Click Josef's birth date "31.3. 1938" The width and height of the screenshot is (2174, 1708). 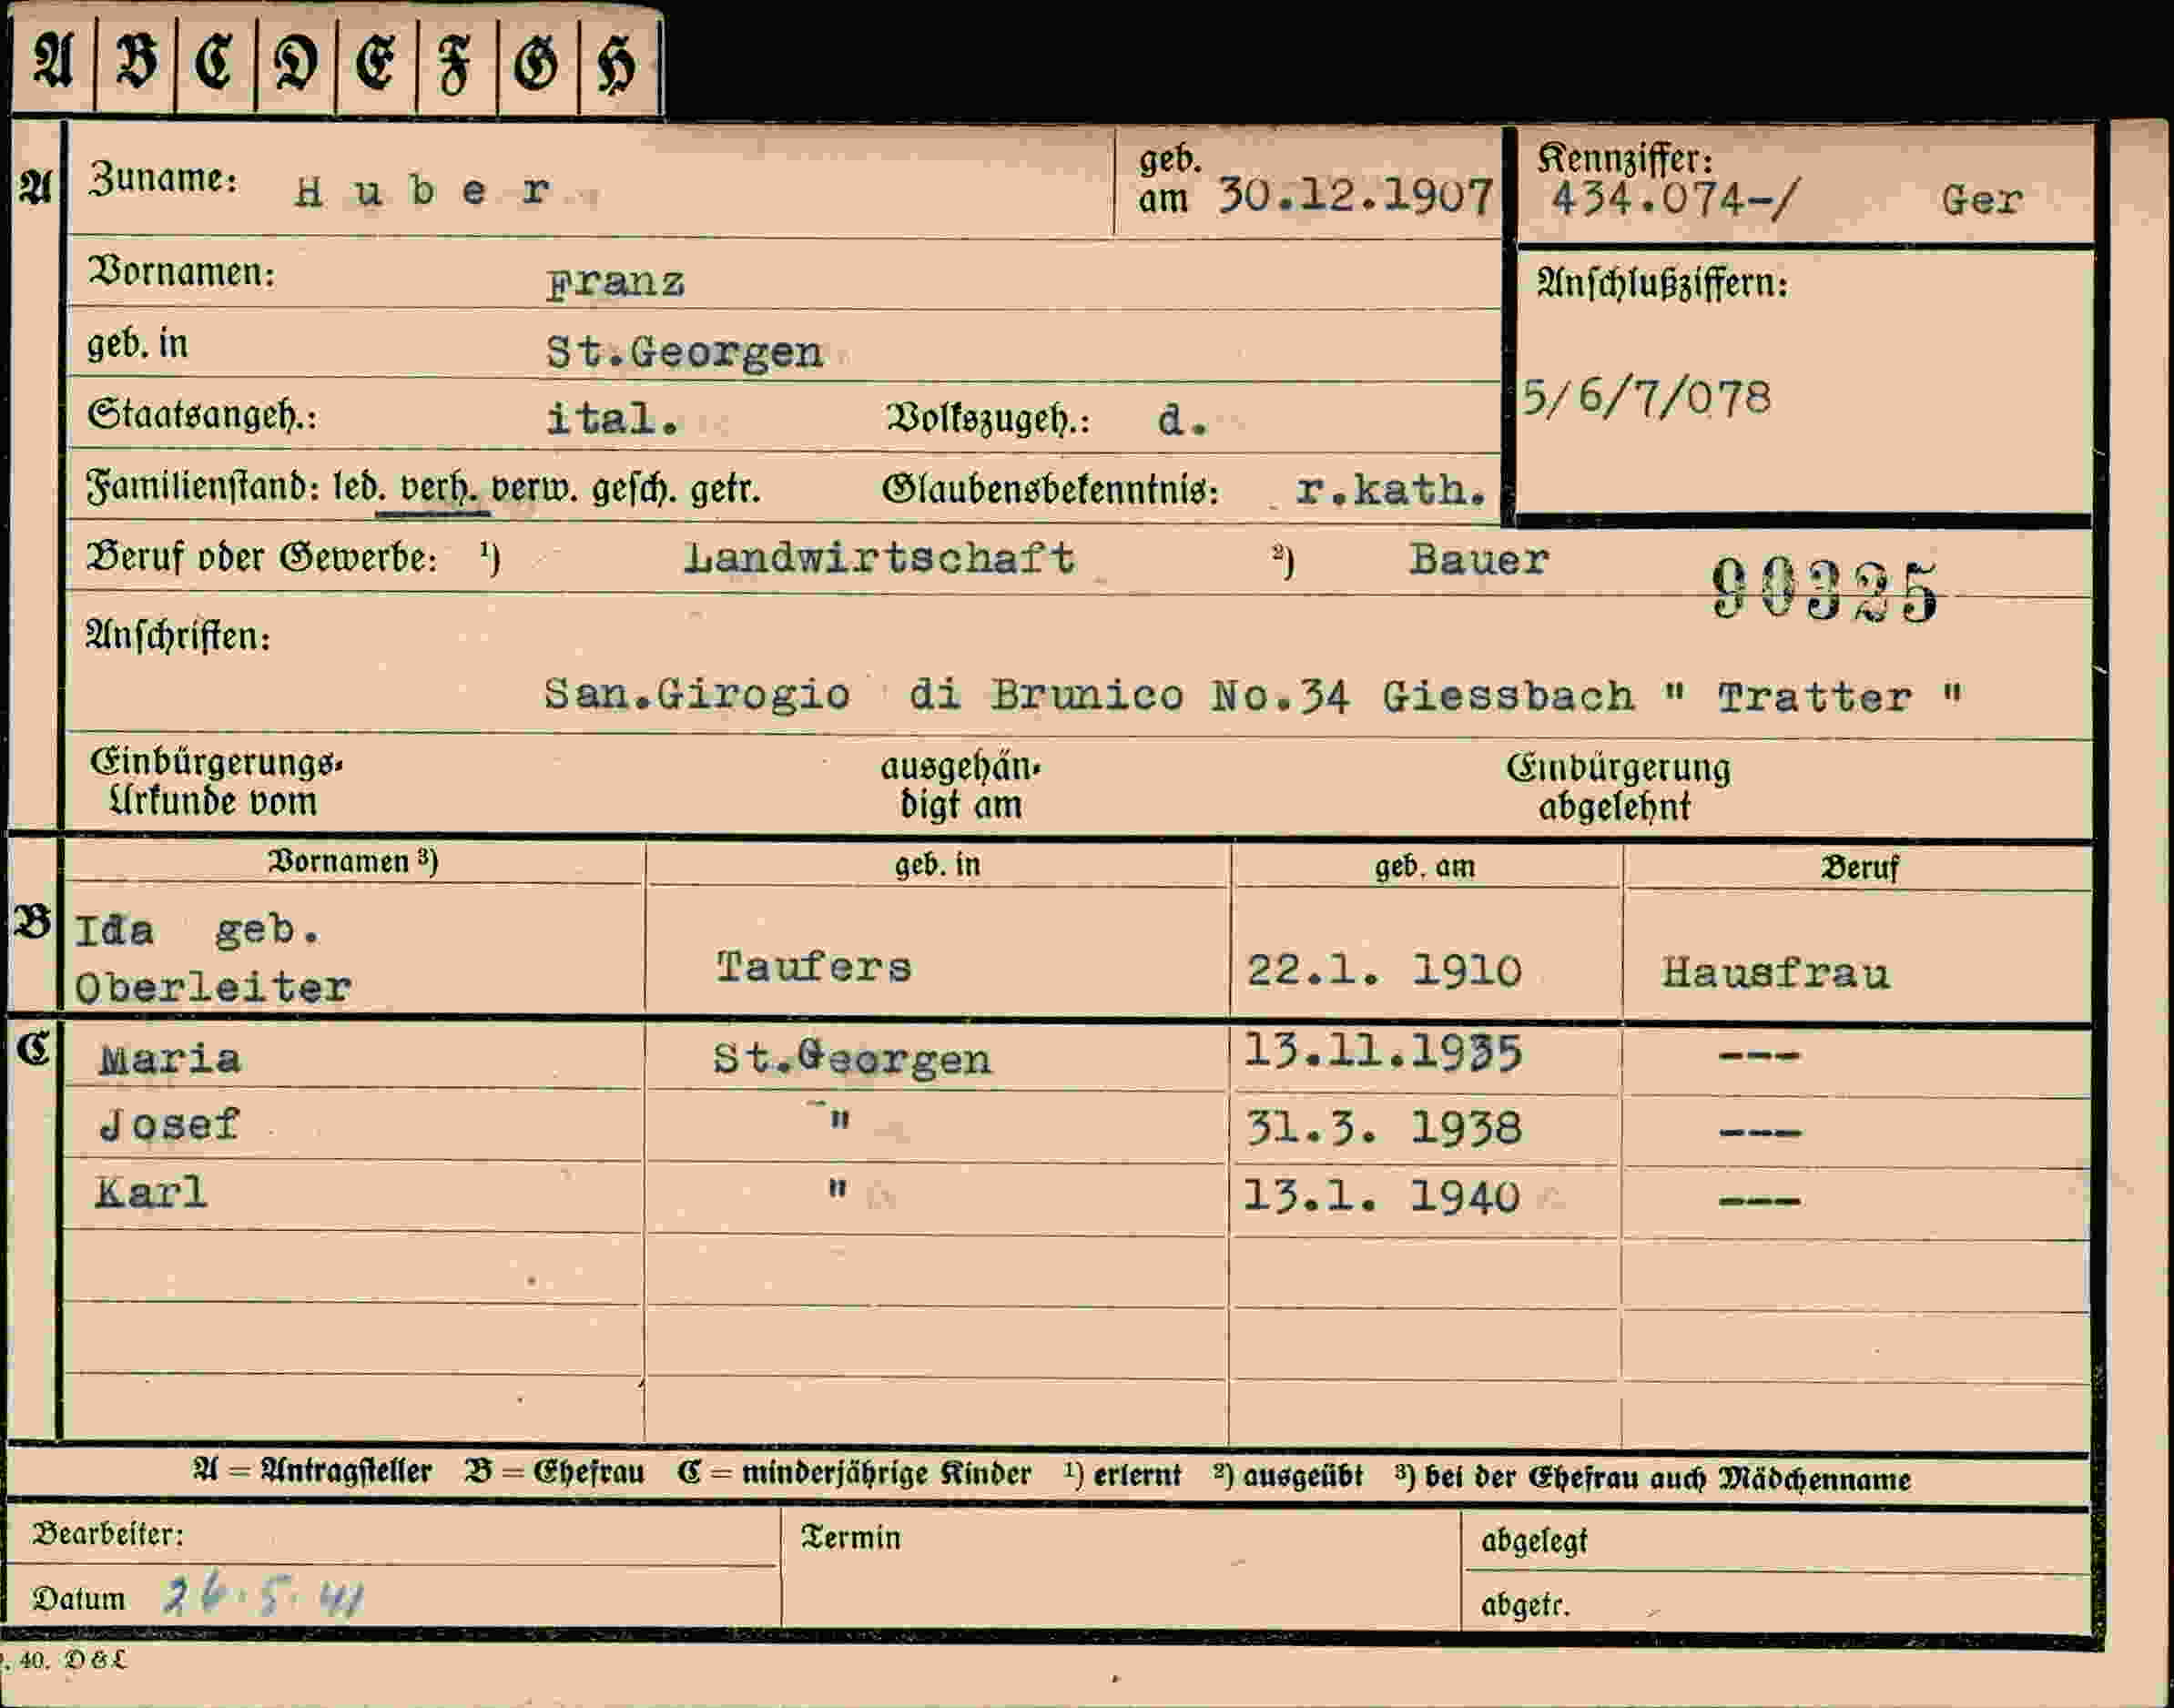click(x=1384, y=1128)
